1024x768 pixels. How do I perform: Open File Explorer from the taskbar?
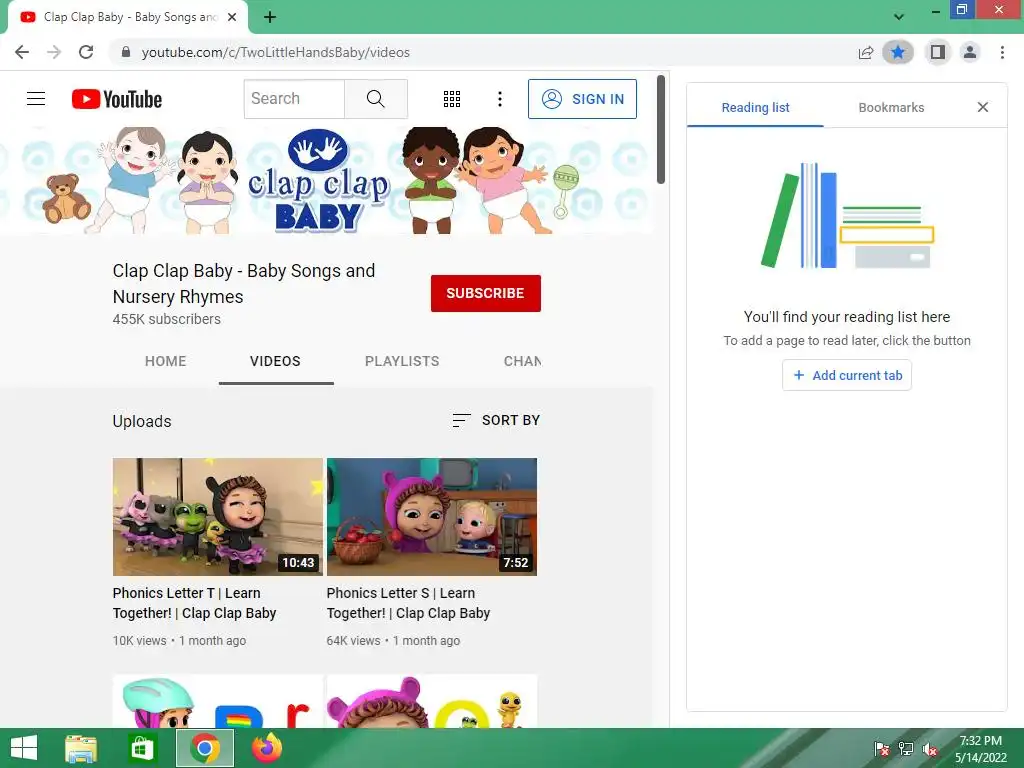click(x=81, y=748)
